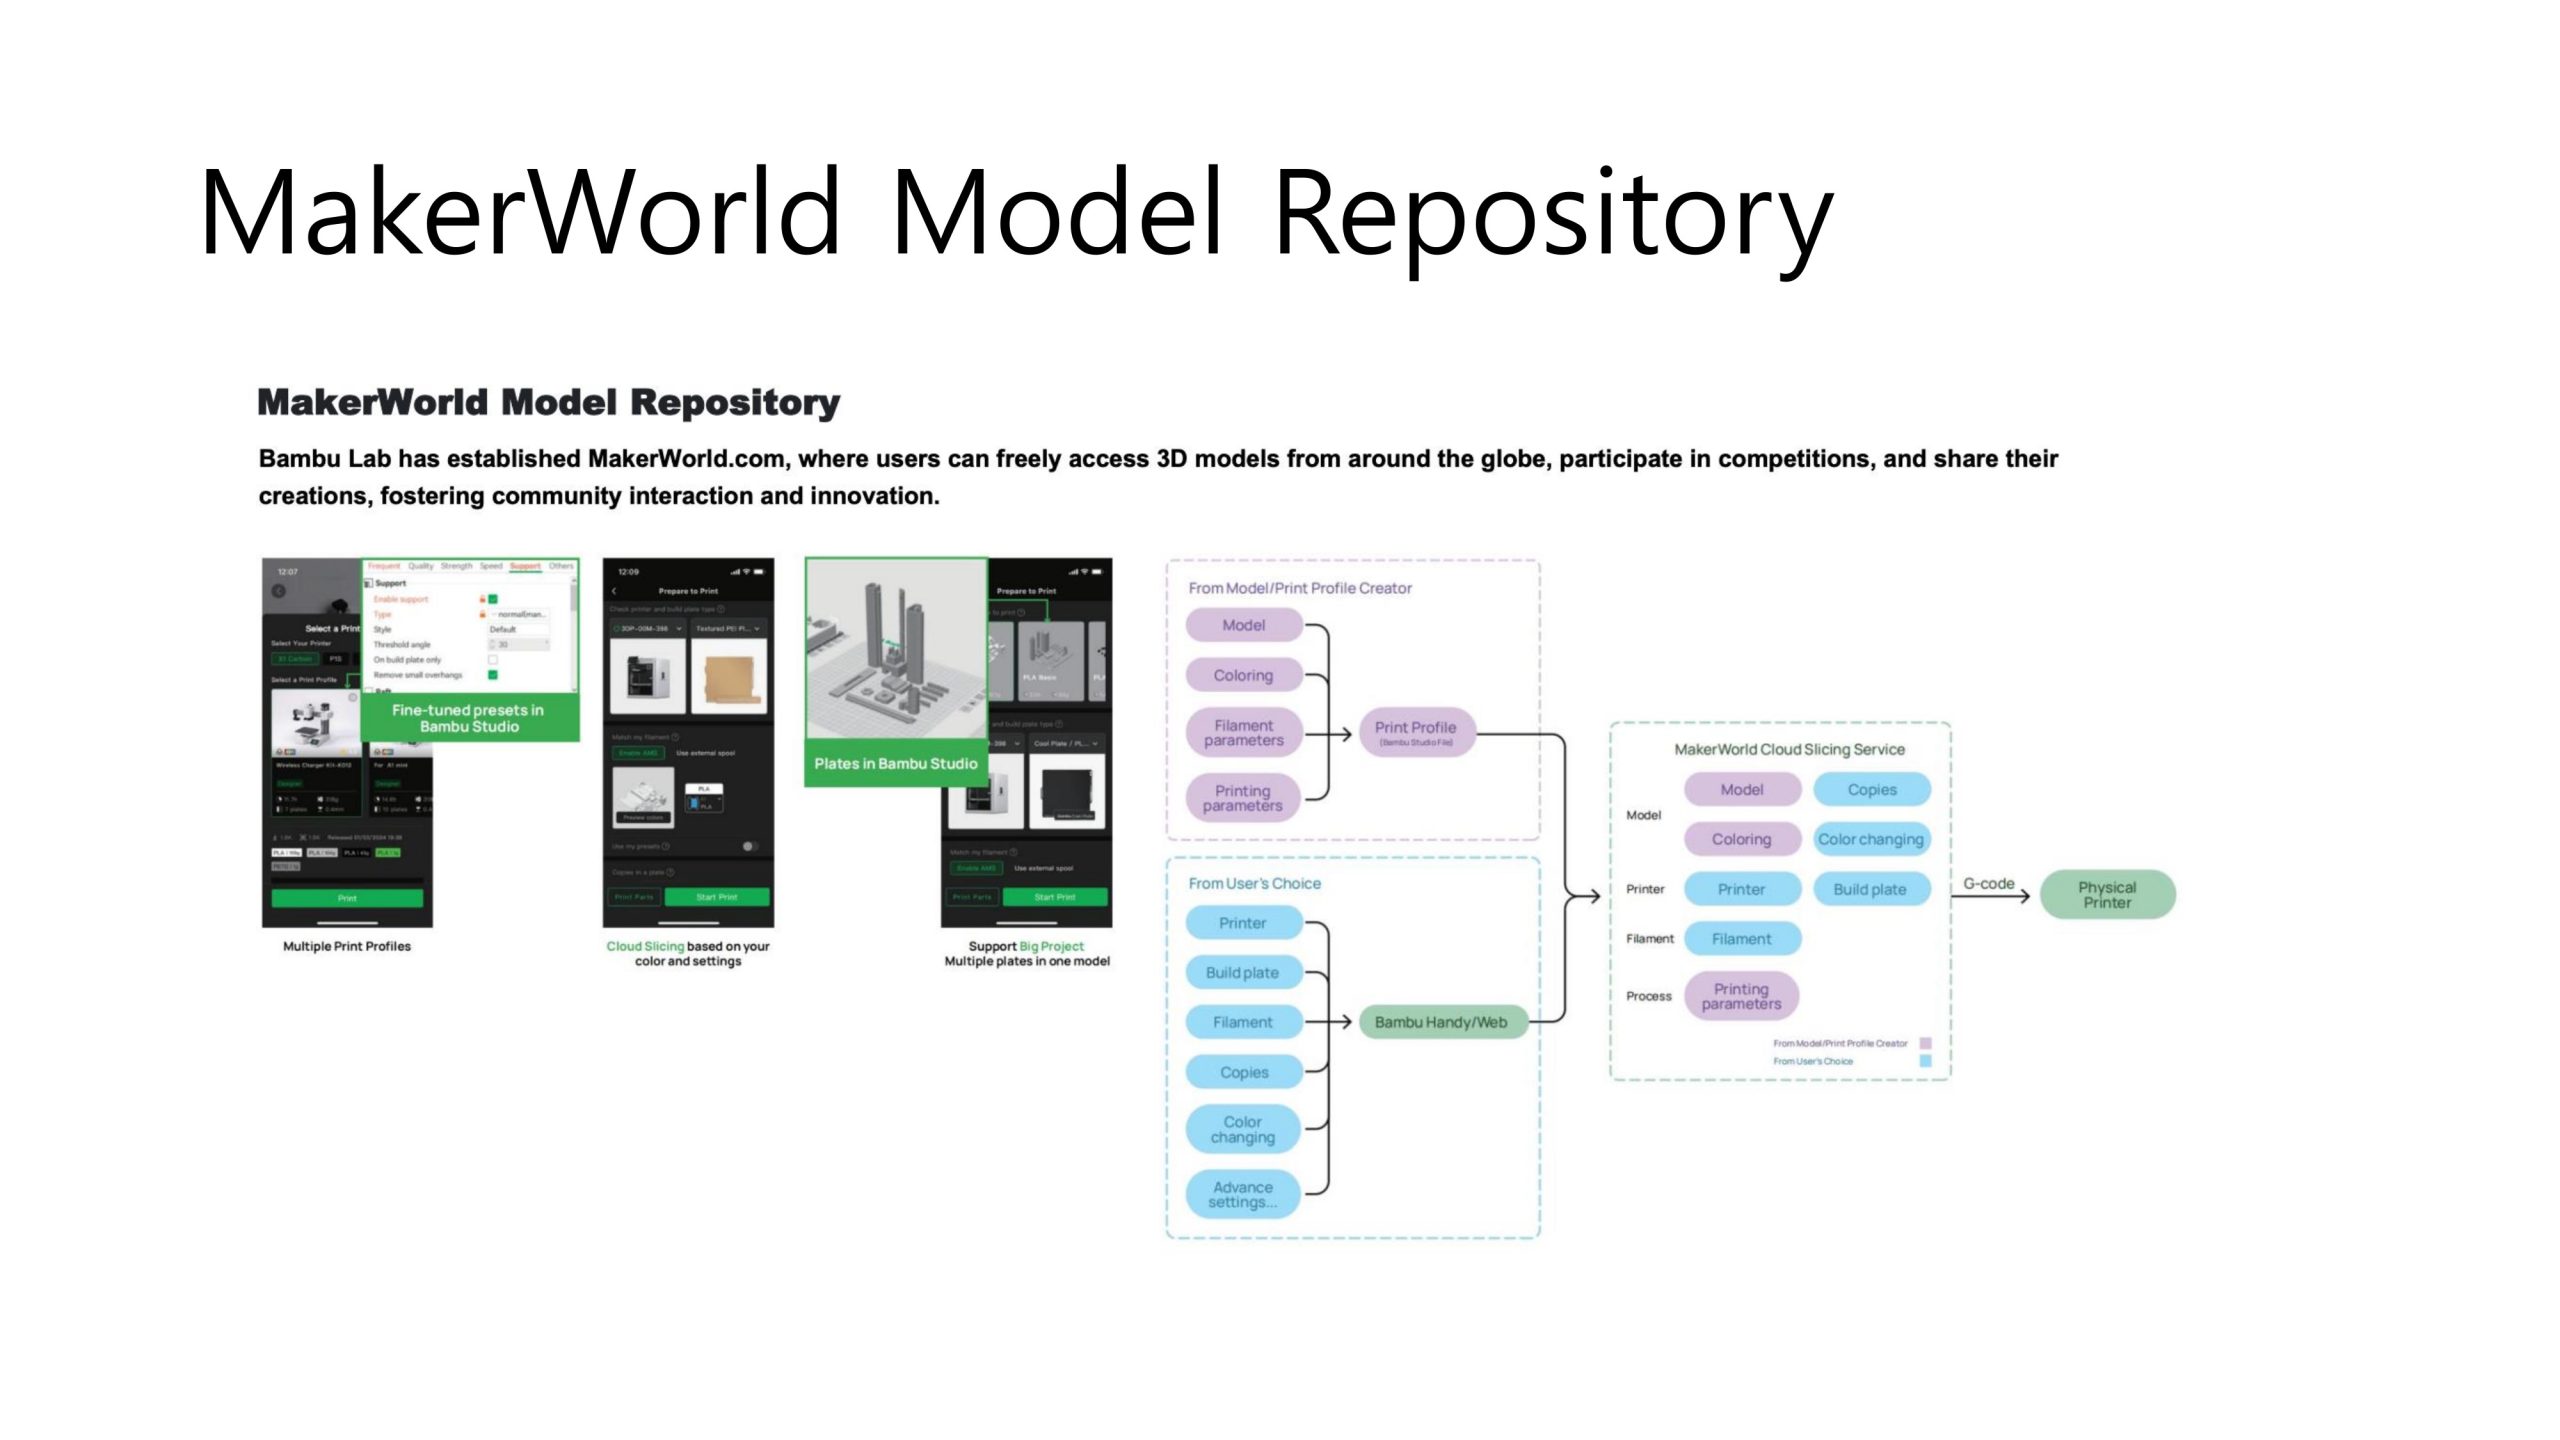The image size is (2560, 1440).
Task: Tap Enable AMS in the Big Project phone
Action: pos(977,868)
